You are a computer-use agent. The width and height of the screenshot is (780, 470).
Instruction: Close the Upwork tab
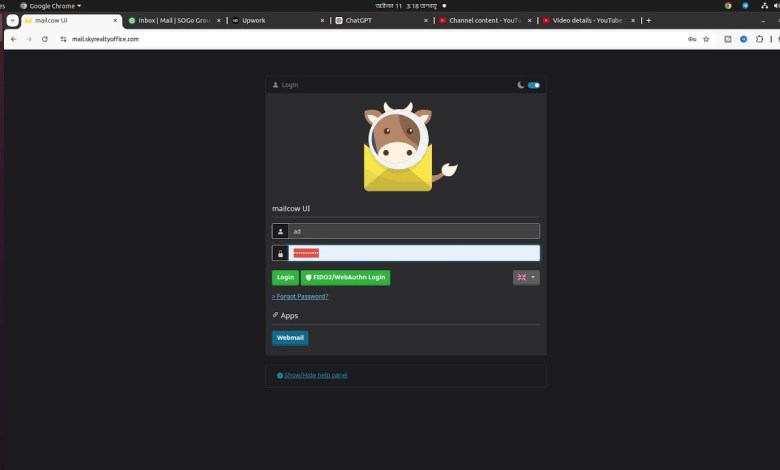coord(322,20)
